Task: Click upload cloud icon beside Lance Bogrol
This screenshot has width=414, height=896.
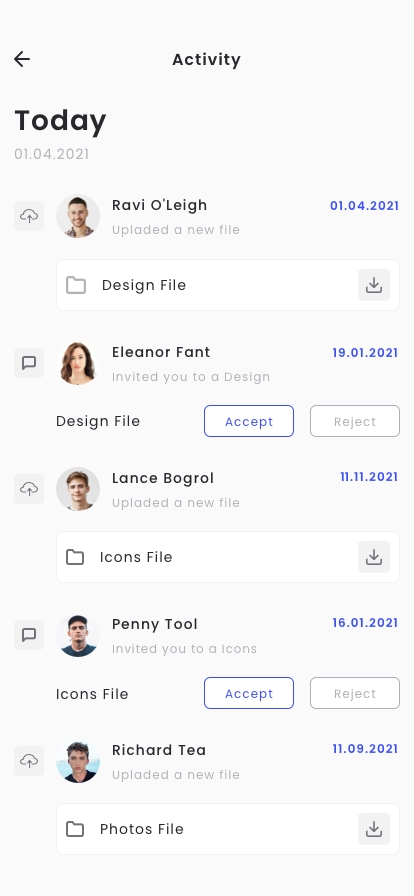Action: click(x=29, y=489)
